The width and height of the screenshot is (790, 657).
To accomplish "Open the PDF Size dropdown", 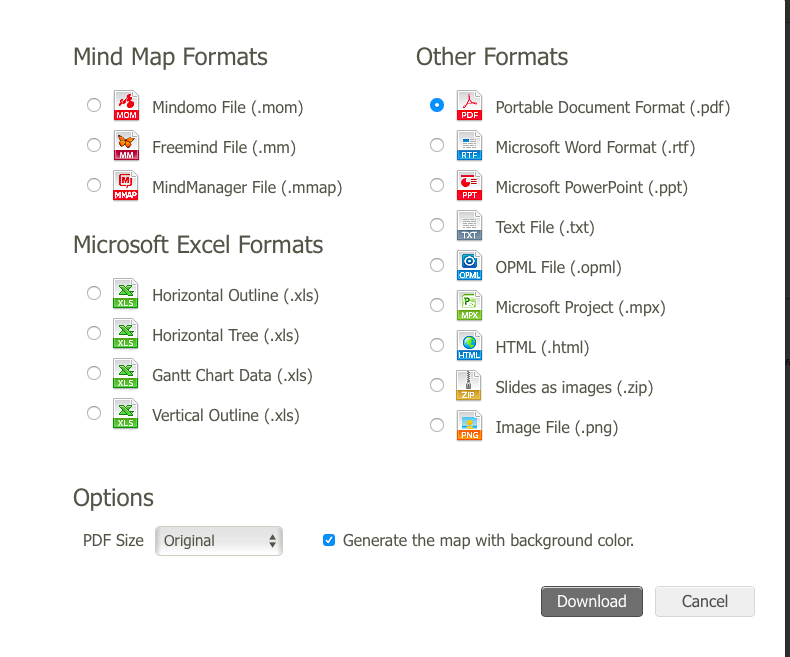I will [x=219, y=541].
